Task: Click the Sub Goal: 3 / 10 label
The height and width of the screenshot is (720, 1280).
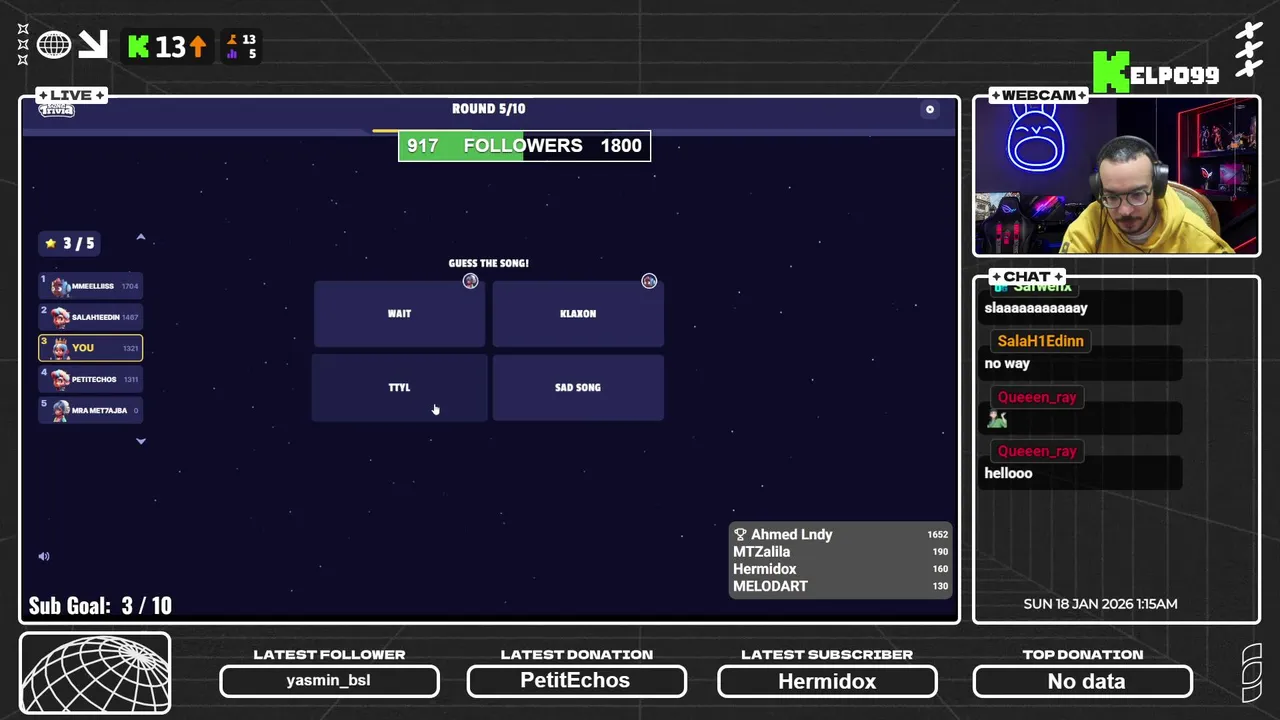Action: click(x=100, y=606)
